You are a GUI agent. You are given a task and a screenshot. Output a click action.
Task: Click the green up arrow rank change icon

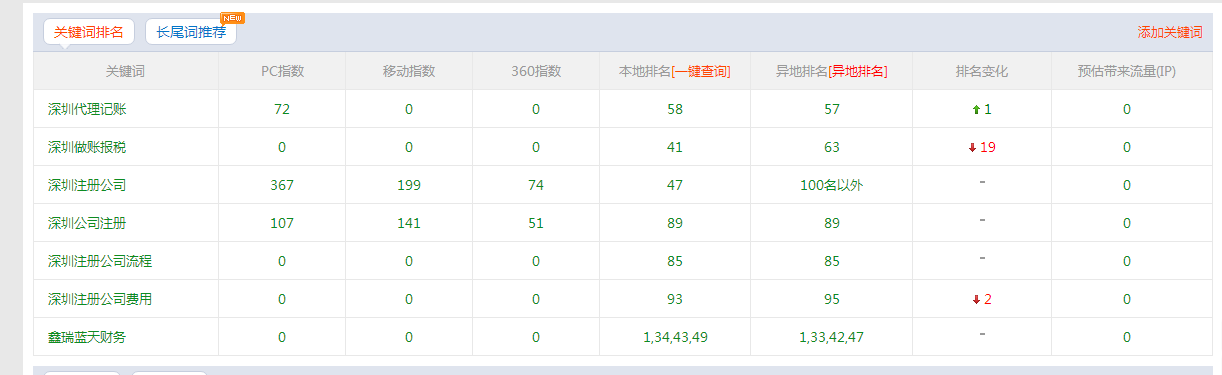pos(975,109)
